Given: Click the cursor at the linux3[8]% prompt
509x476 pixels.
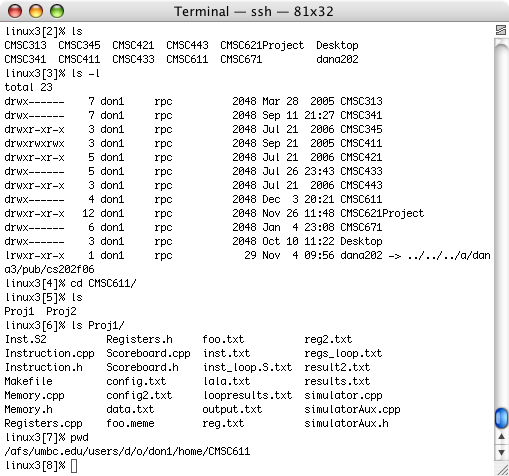Looking at the screenshot, I should click(74, 466).
